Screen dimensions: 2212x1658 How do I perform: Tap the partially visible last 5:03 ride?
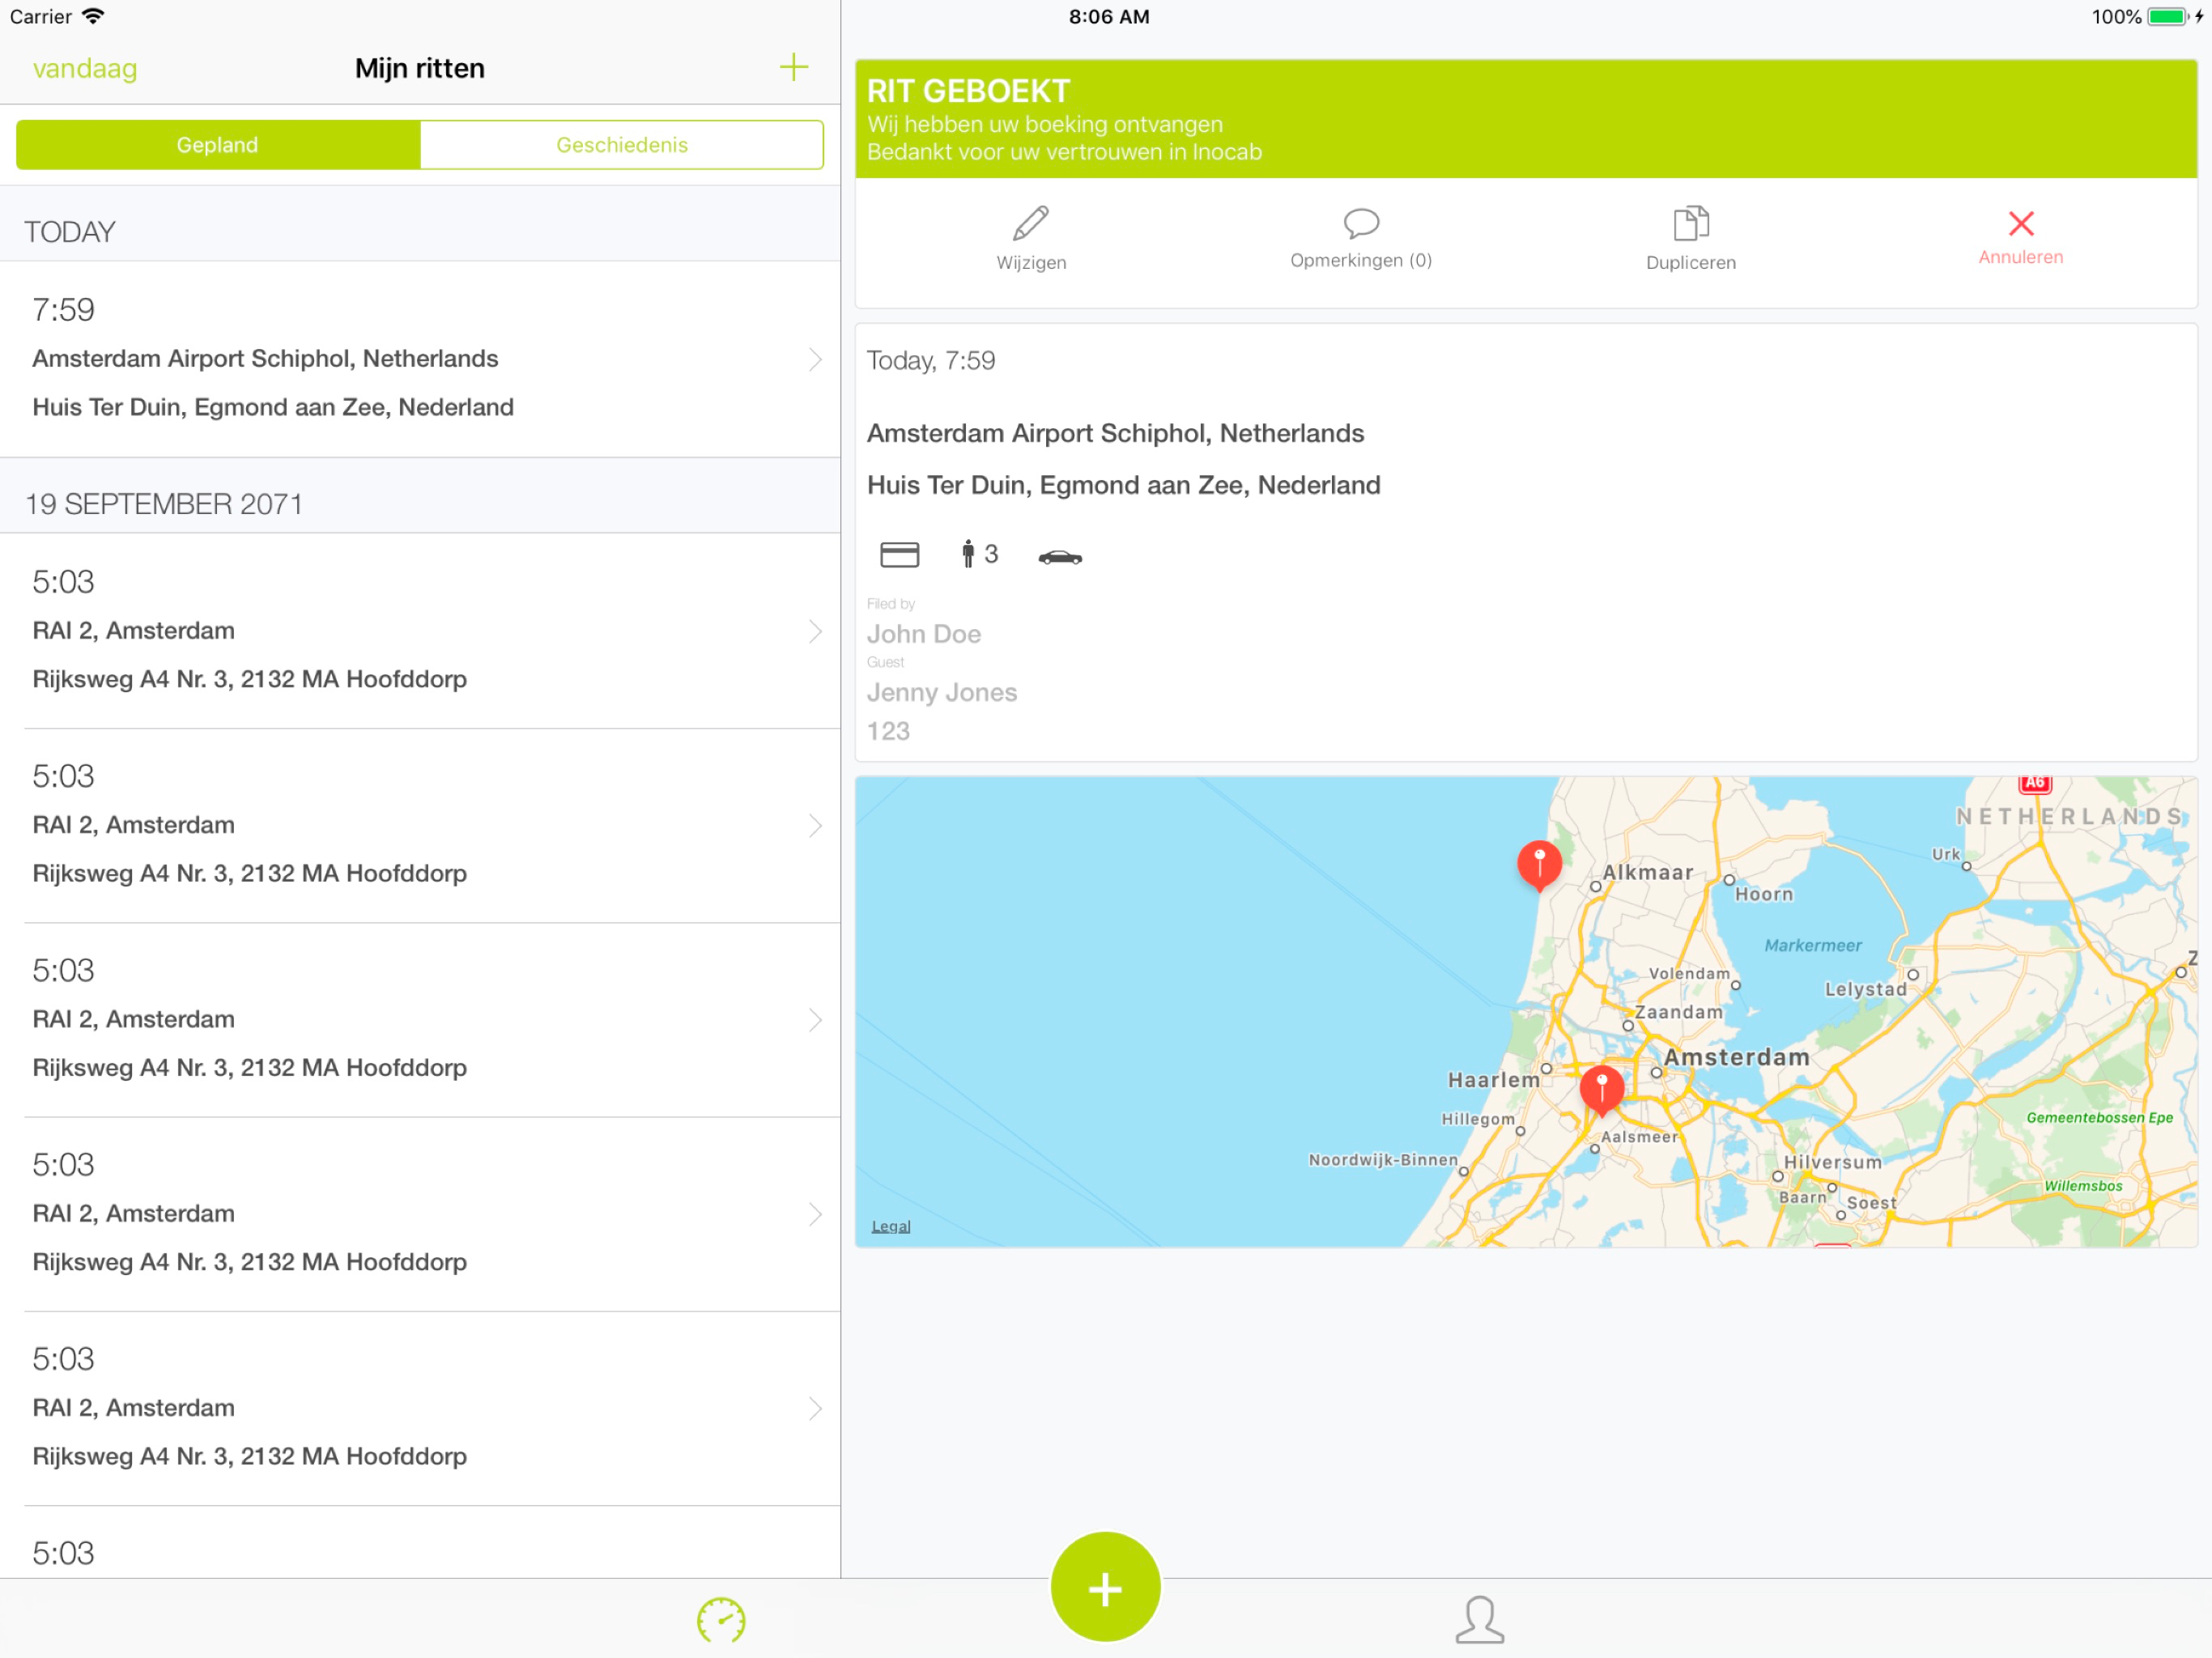click(420, 1543)
